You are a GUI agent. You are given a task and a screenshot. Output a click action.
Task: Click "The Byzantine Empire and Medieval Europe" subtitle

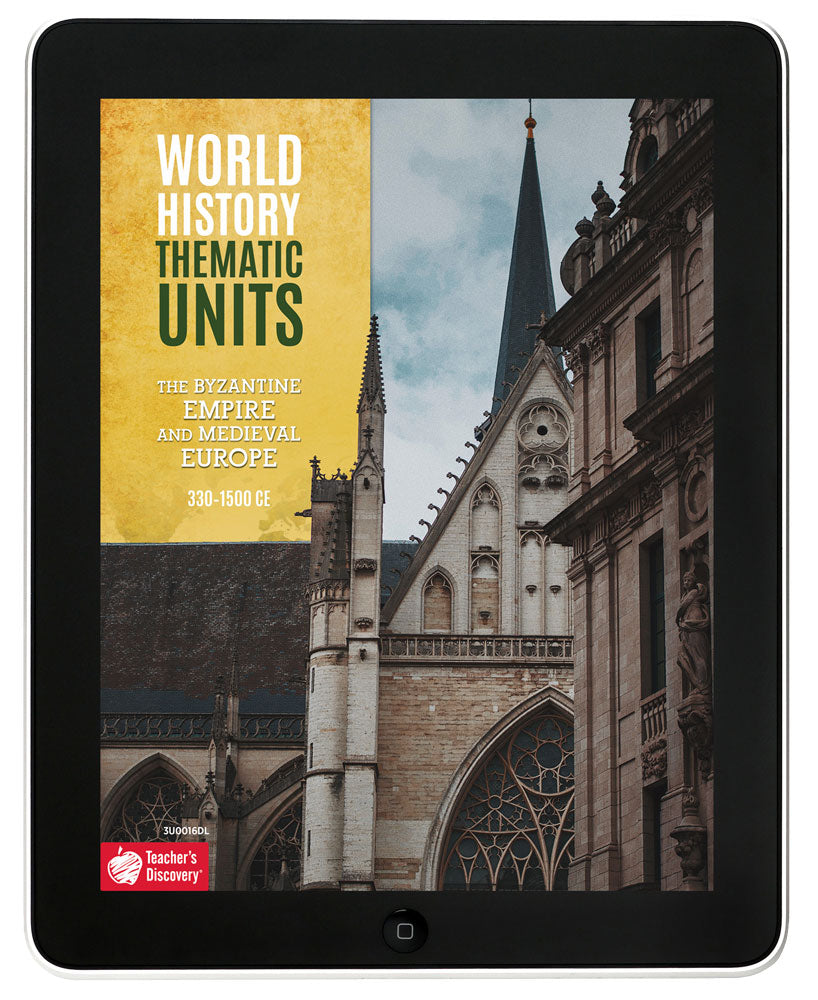click(x=229, y=423)
